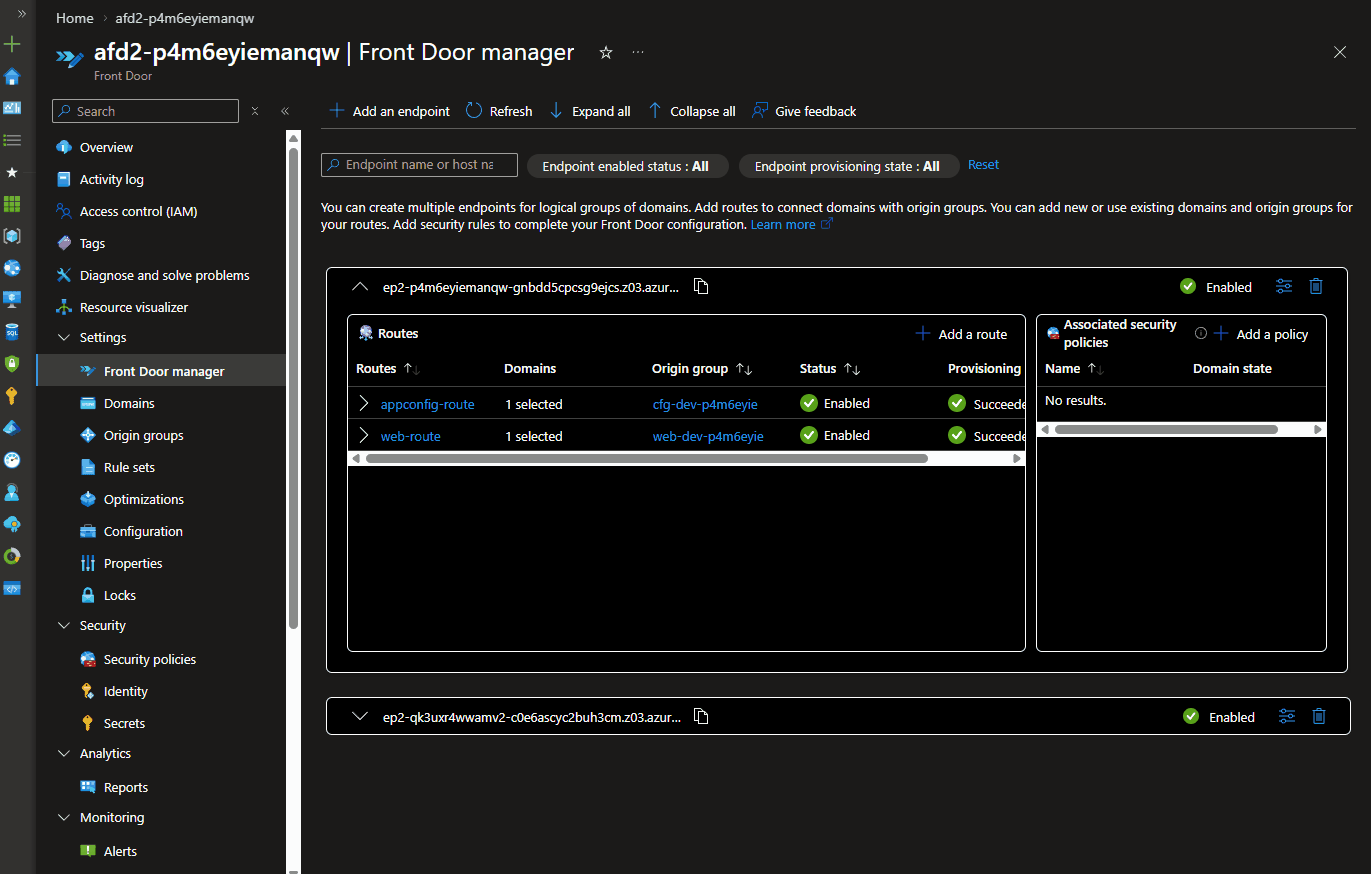Open the Endpoint enabled status filter dropdown
This screenshot has height=874, width=1371.
coord(627,166)
